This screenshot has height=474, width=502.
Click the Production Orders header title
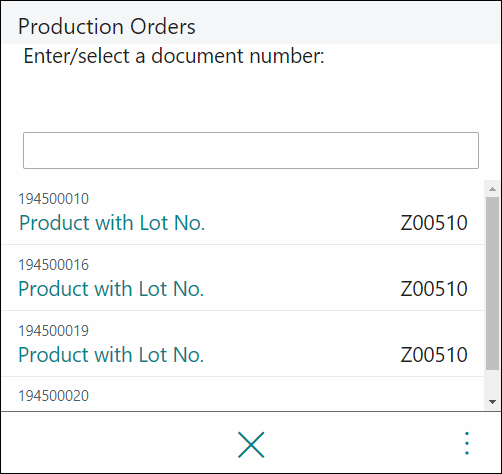coord(107,26)
